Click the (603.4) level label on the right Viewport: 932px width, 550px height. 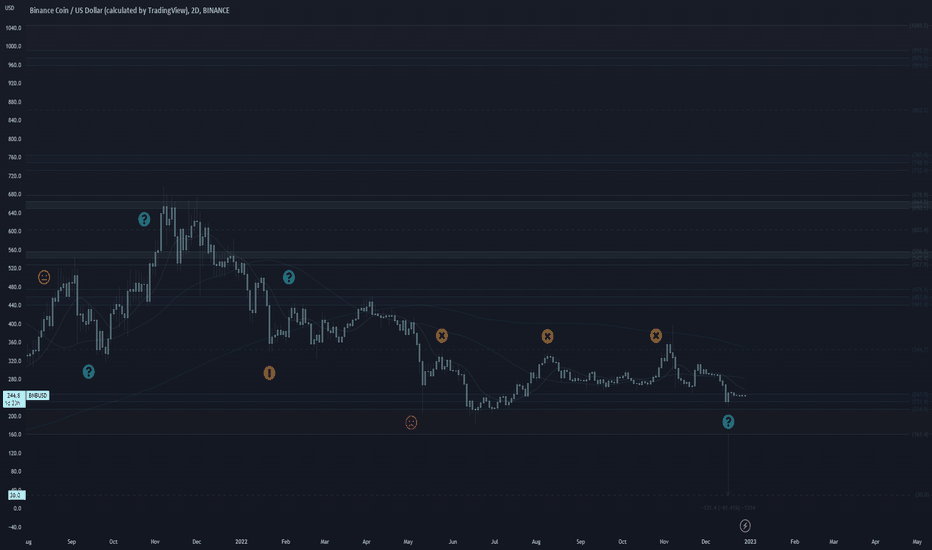(920, 230)
